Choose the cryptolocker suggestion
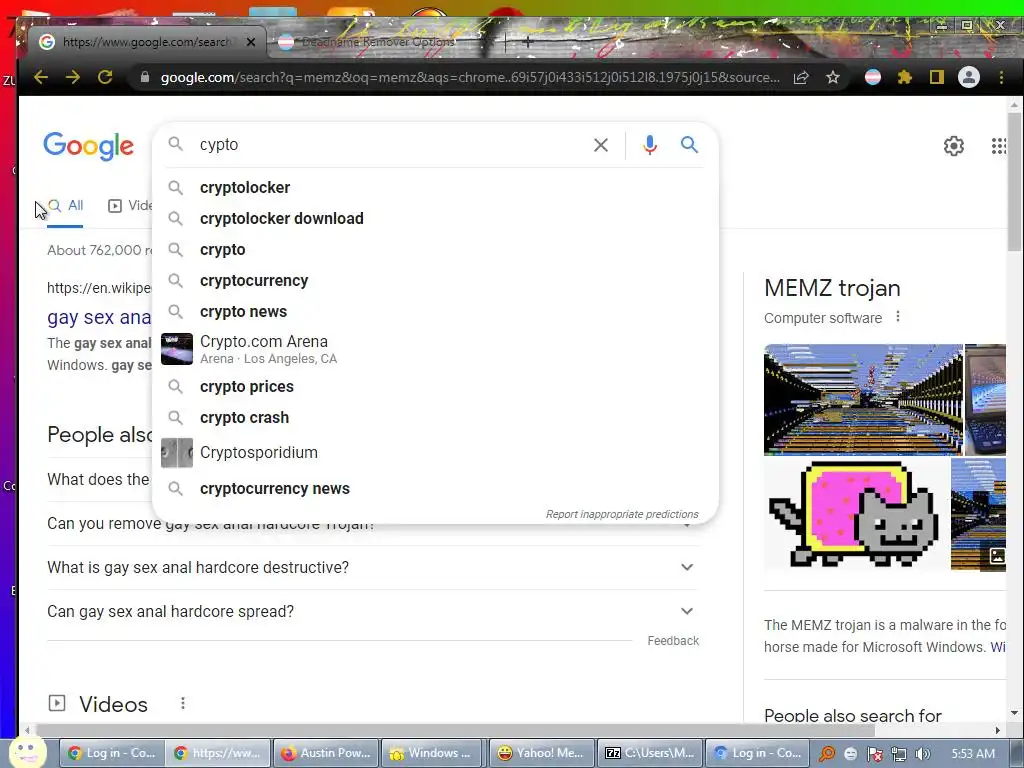1024x768 pixels. [x=435, y=187]
